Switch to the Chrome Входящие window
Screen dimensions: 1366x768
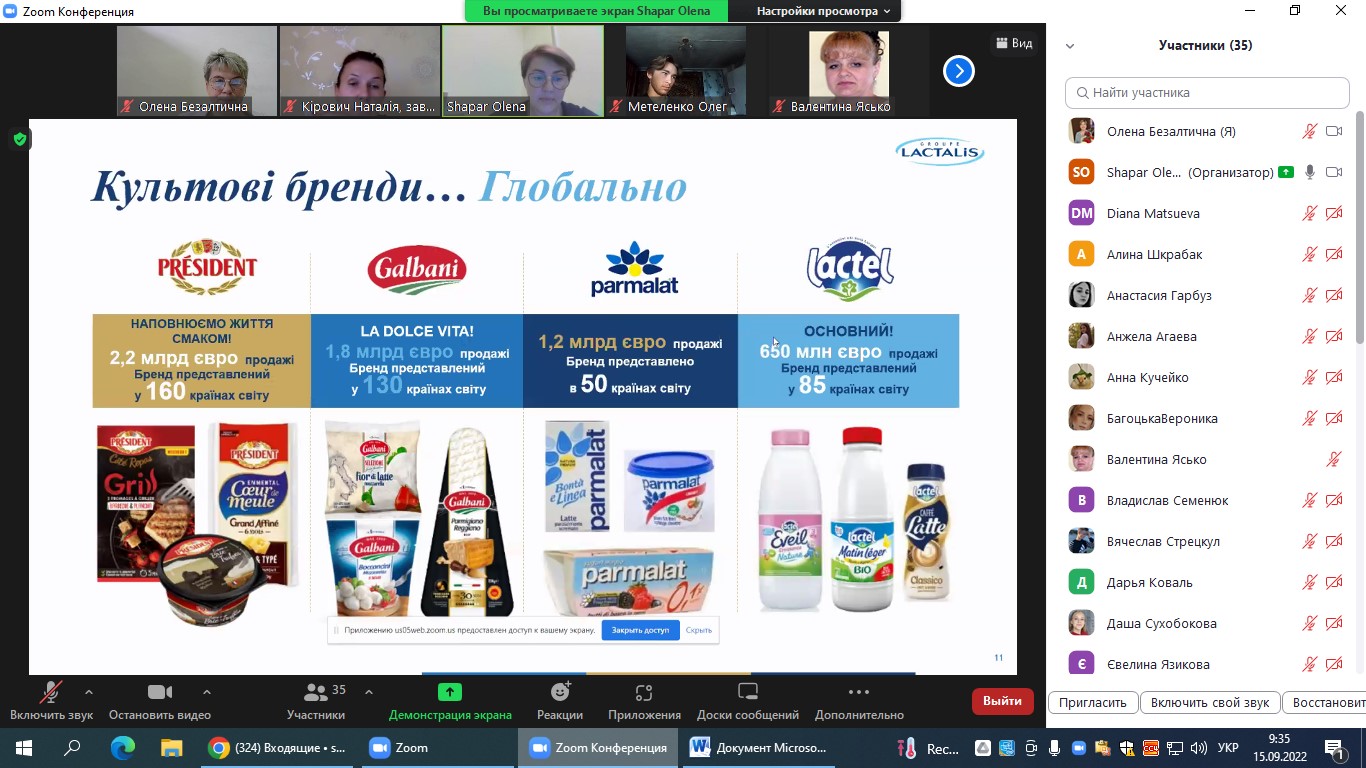click(278, 748)
